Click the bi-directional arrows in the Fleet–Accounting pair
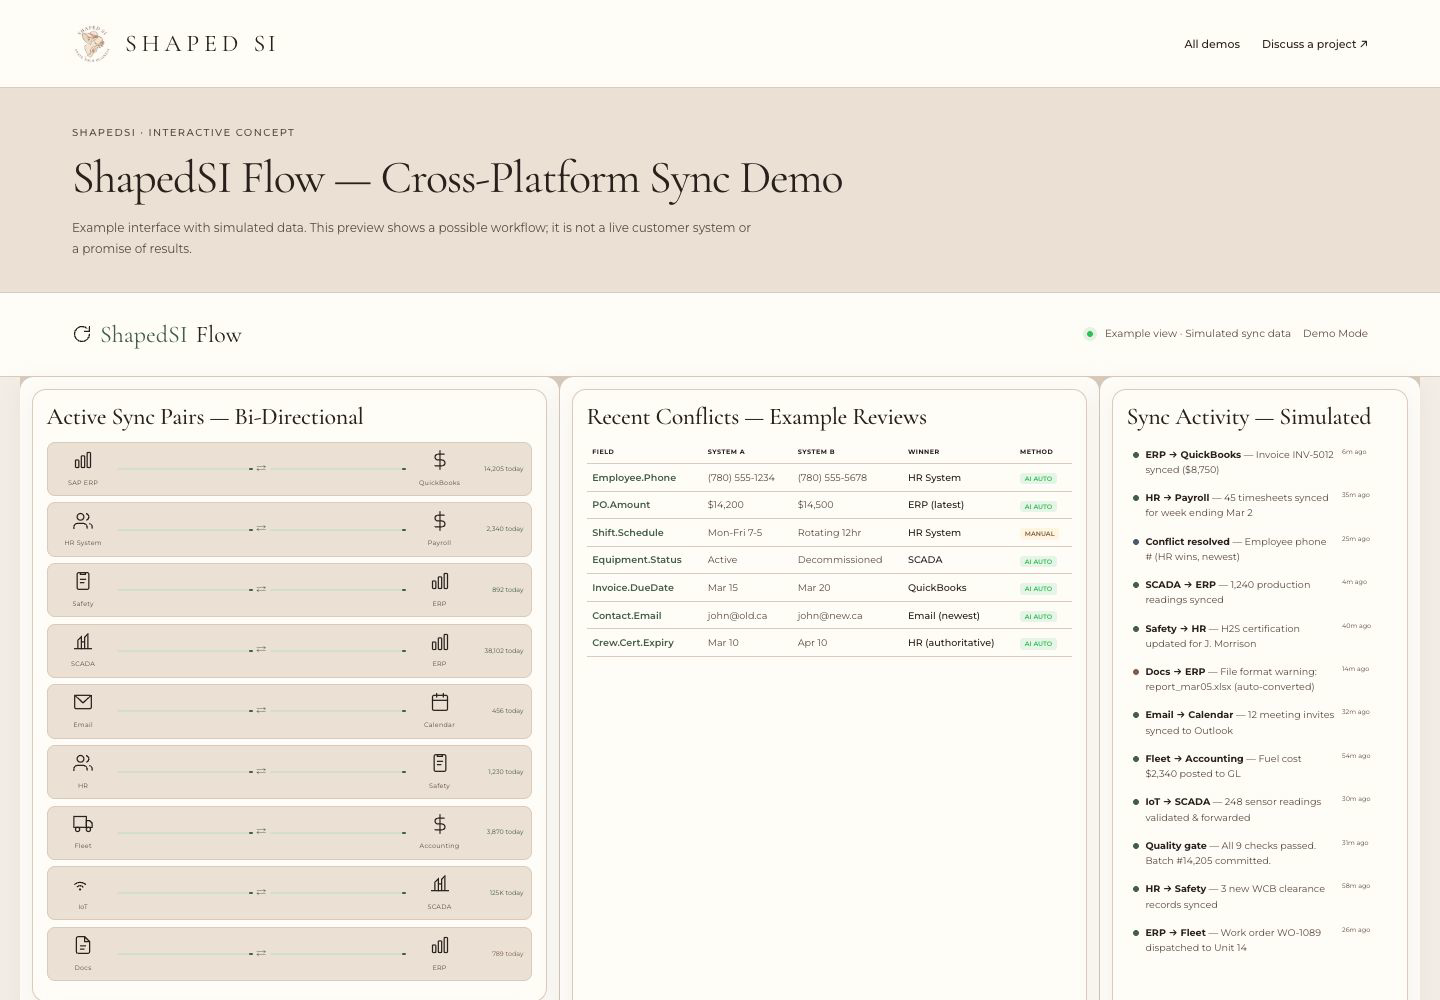The image size is (1440, 1000). pyautogui.click(x=261, y=832)
